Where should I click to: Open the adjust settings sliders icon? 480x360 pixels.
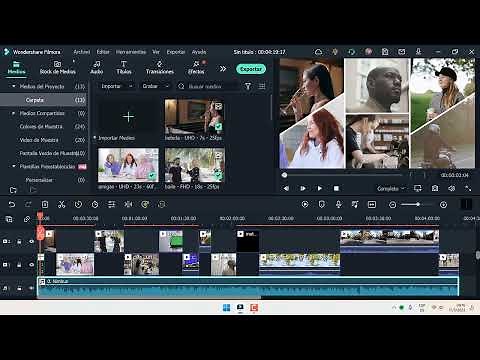coord(112,204)
